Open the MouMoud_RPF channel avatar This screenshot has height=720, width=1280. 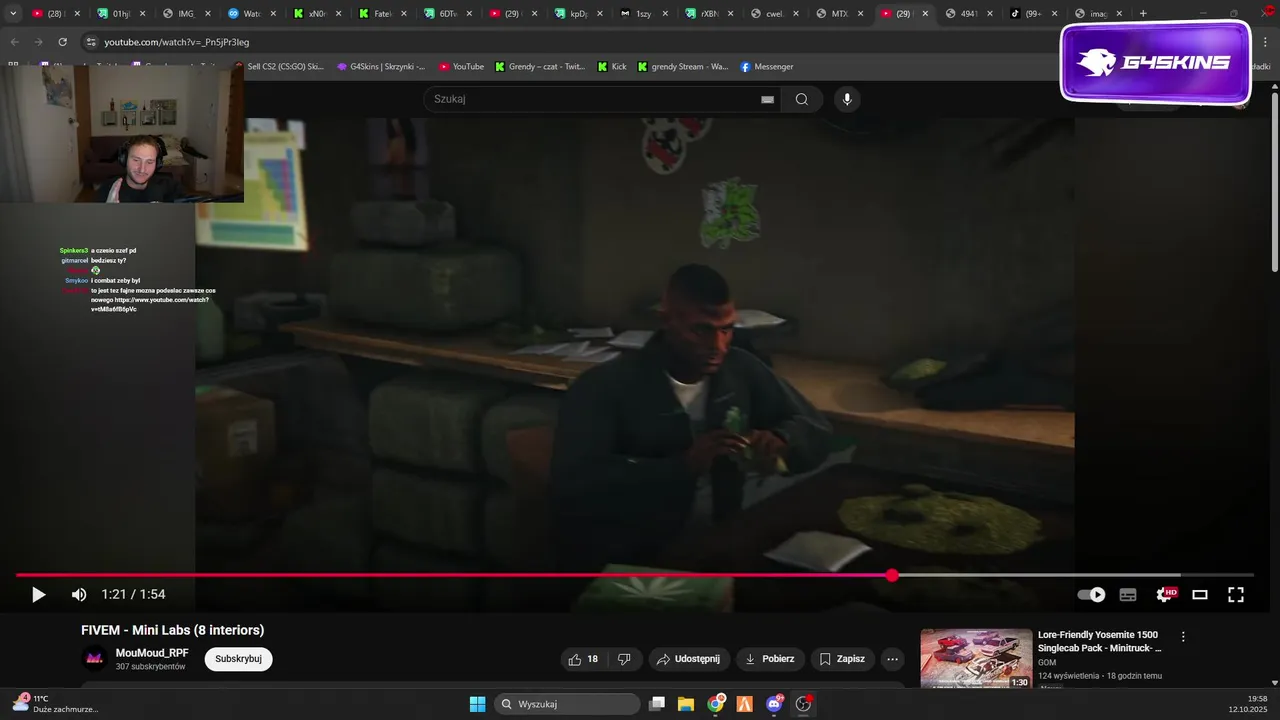click(95, 658)
